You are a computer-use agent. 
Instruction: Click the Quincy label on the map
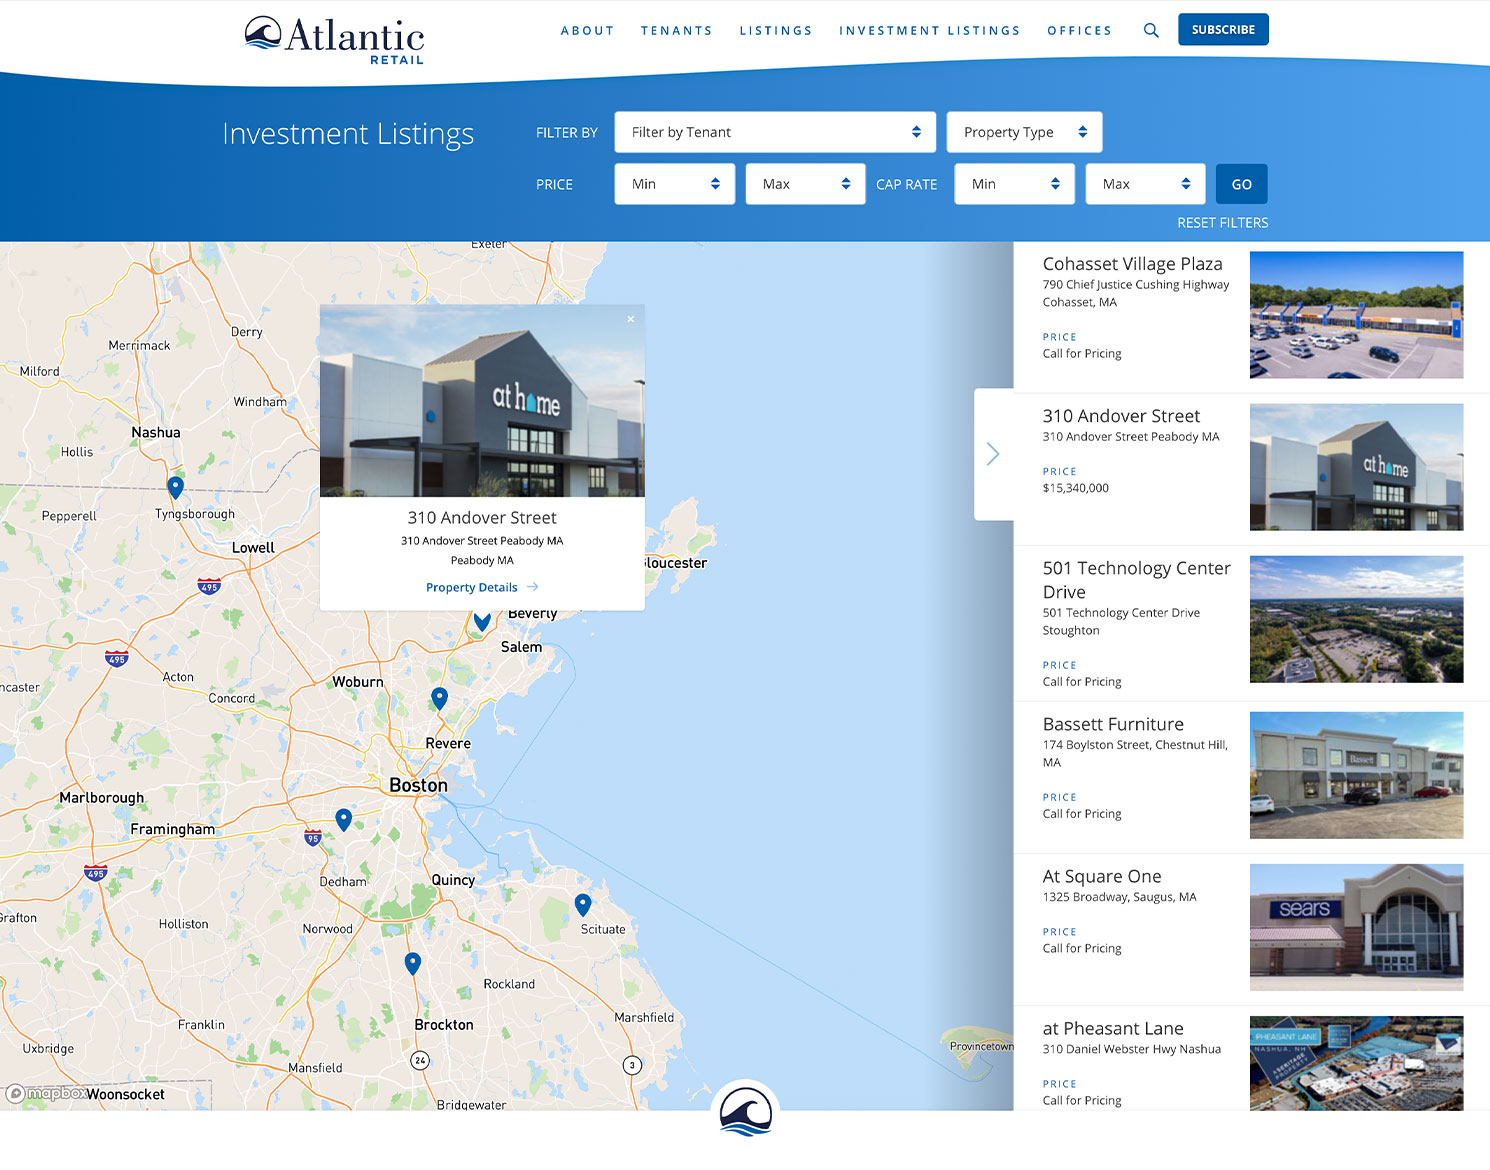(x=453, y=880)
